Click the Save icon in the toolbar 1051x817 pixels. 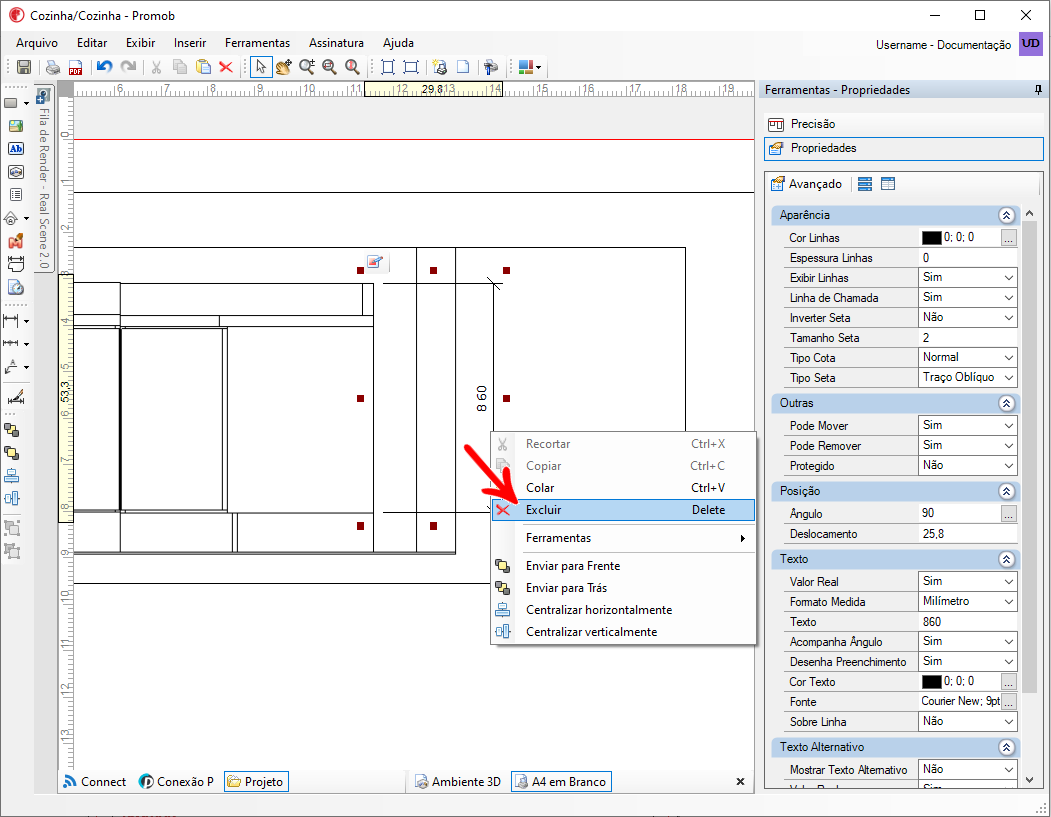coord(24,67)
